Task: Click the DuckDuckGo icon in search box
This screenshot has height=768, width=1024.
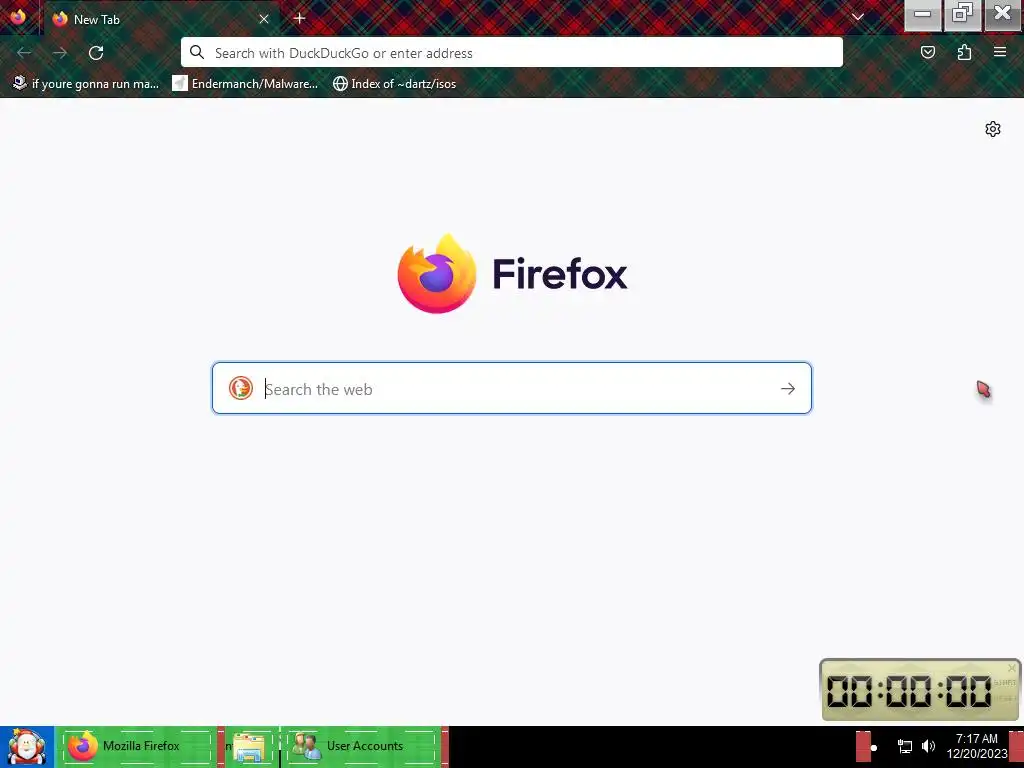Action: point(240,388)
